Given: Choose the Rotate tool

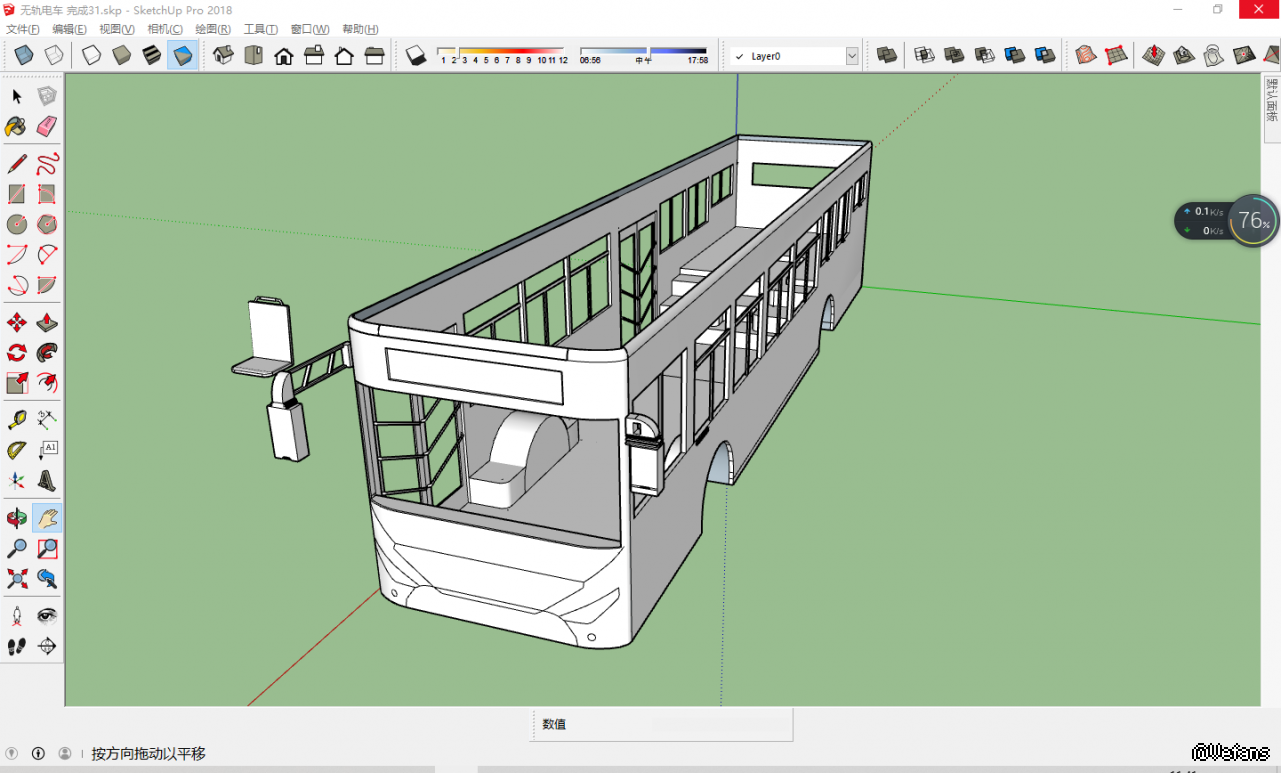Looking at the screenshot, I should pyautogui.click(x=16, y=352).
